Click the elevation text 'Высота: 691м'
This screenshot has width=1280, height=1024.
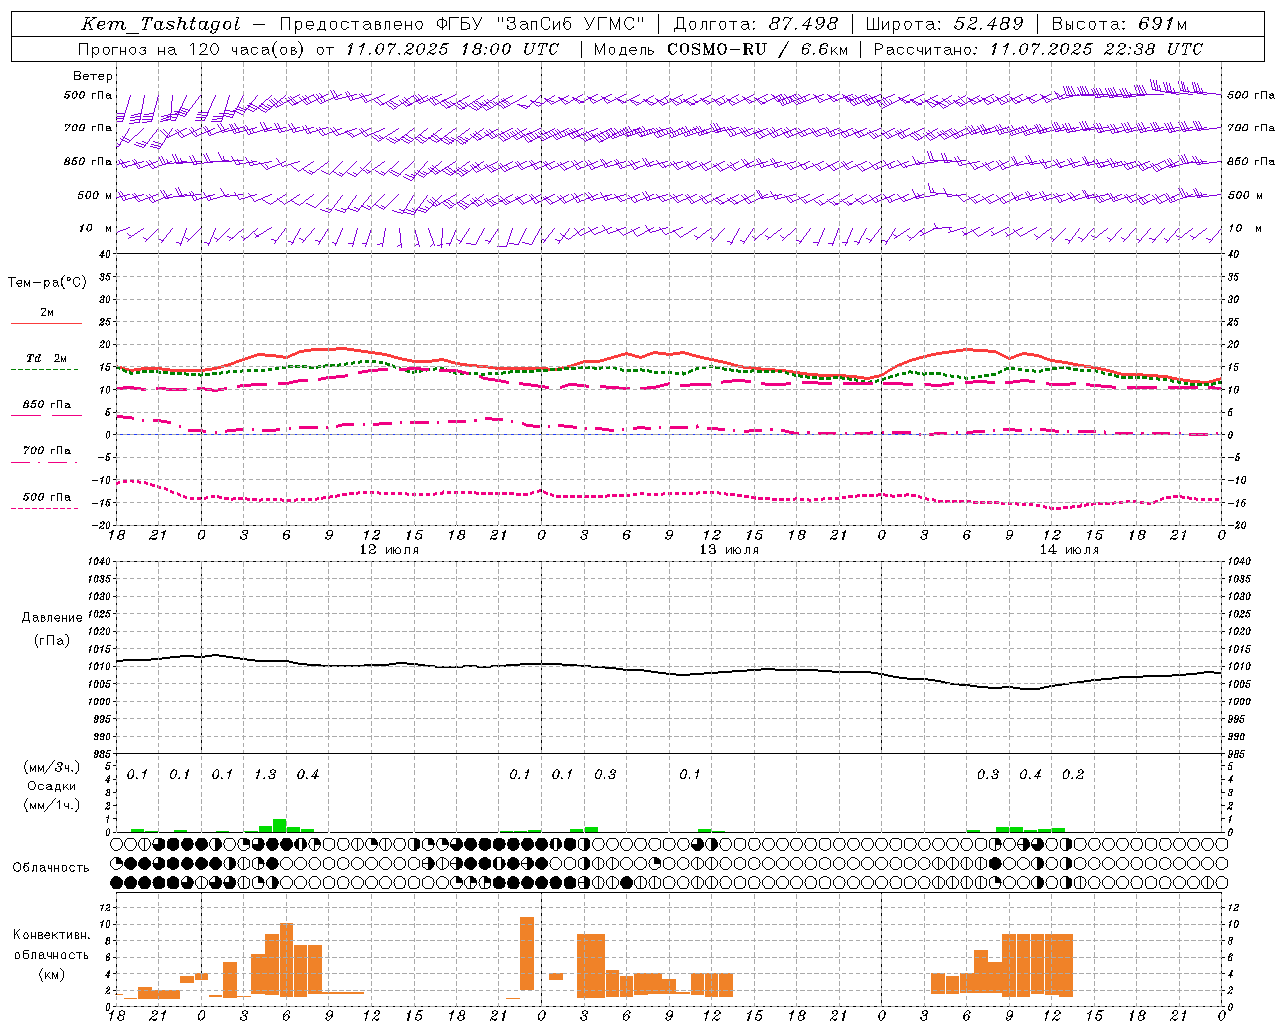(1119, 24)
